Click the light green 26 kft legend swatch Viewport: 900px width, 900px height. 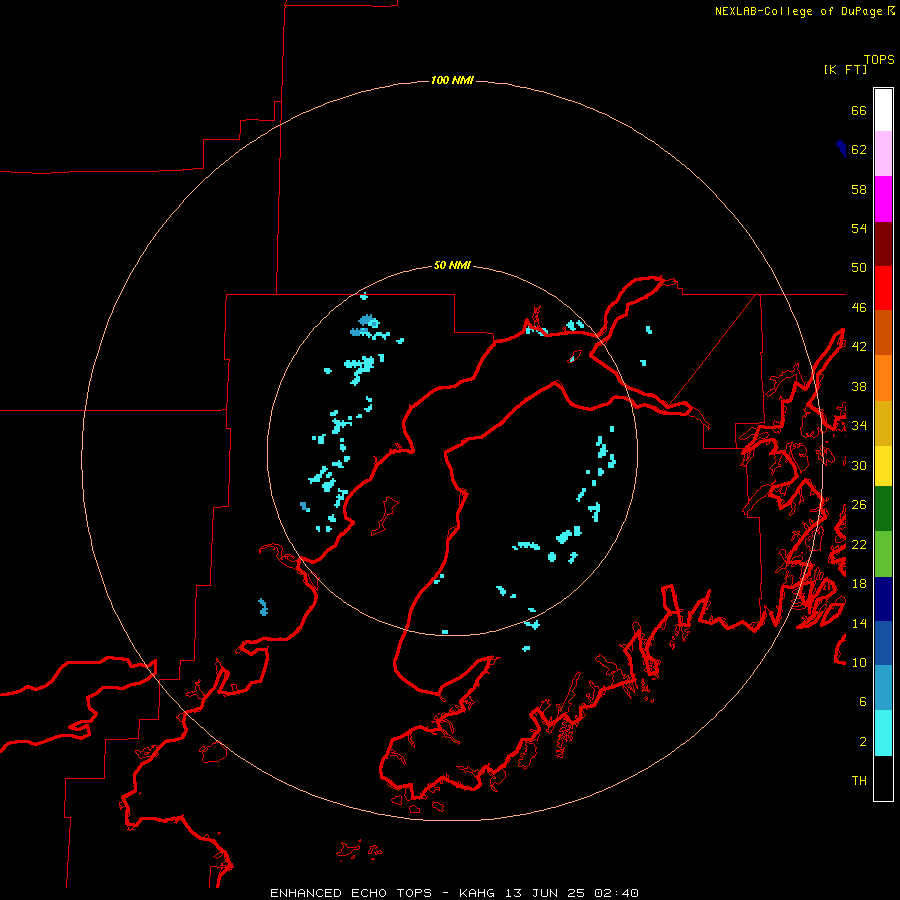[x=883, y=554]
